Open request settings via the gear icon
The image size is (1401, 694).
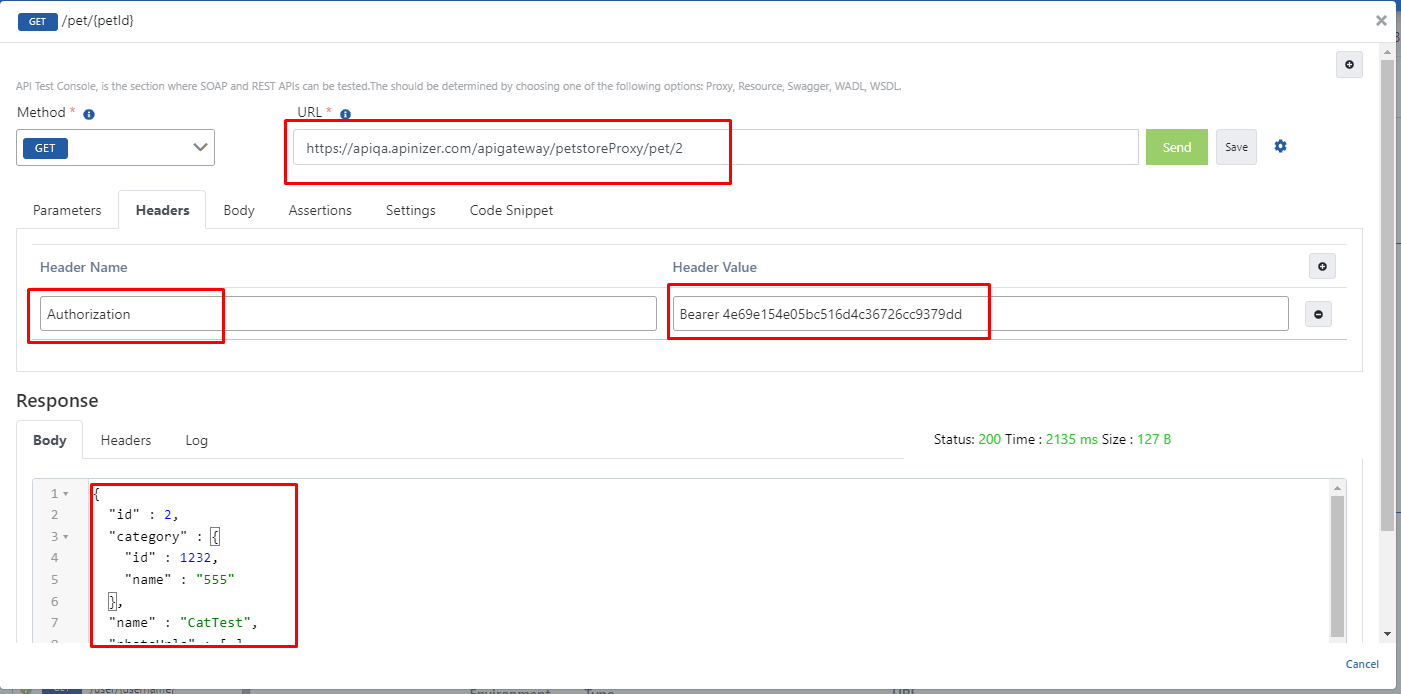pyautogui.click(x=1280, y=146)
